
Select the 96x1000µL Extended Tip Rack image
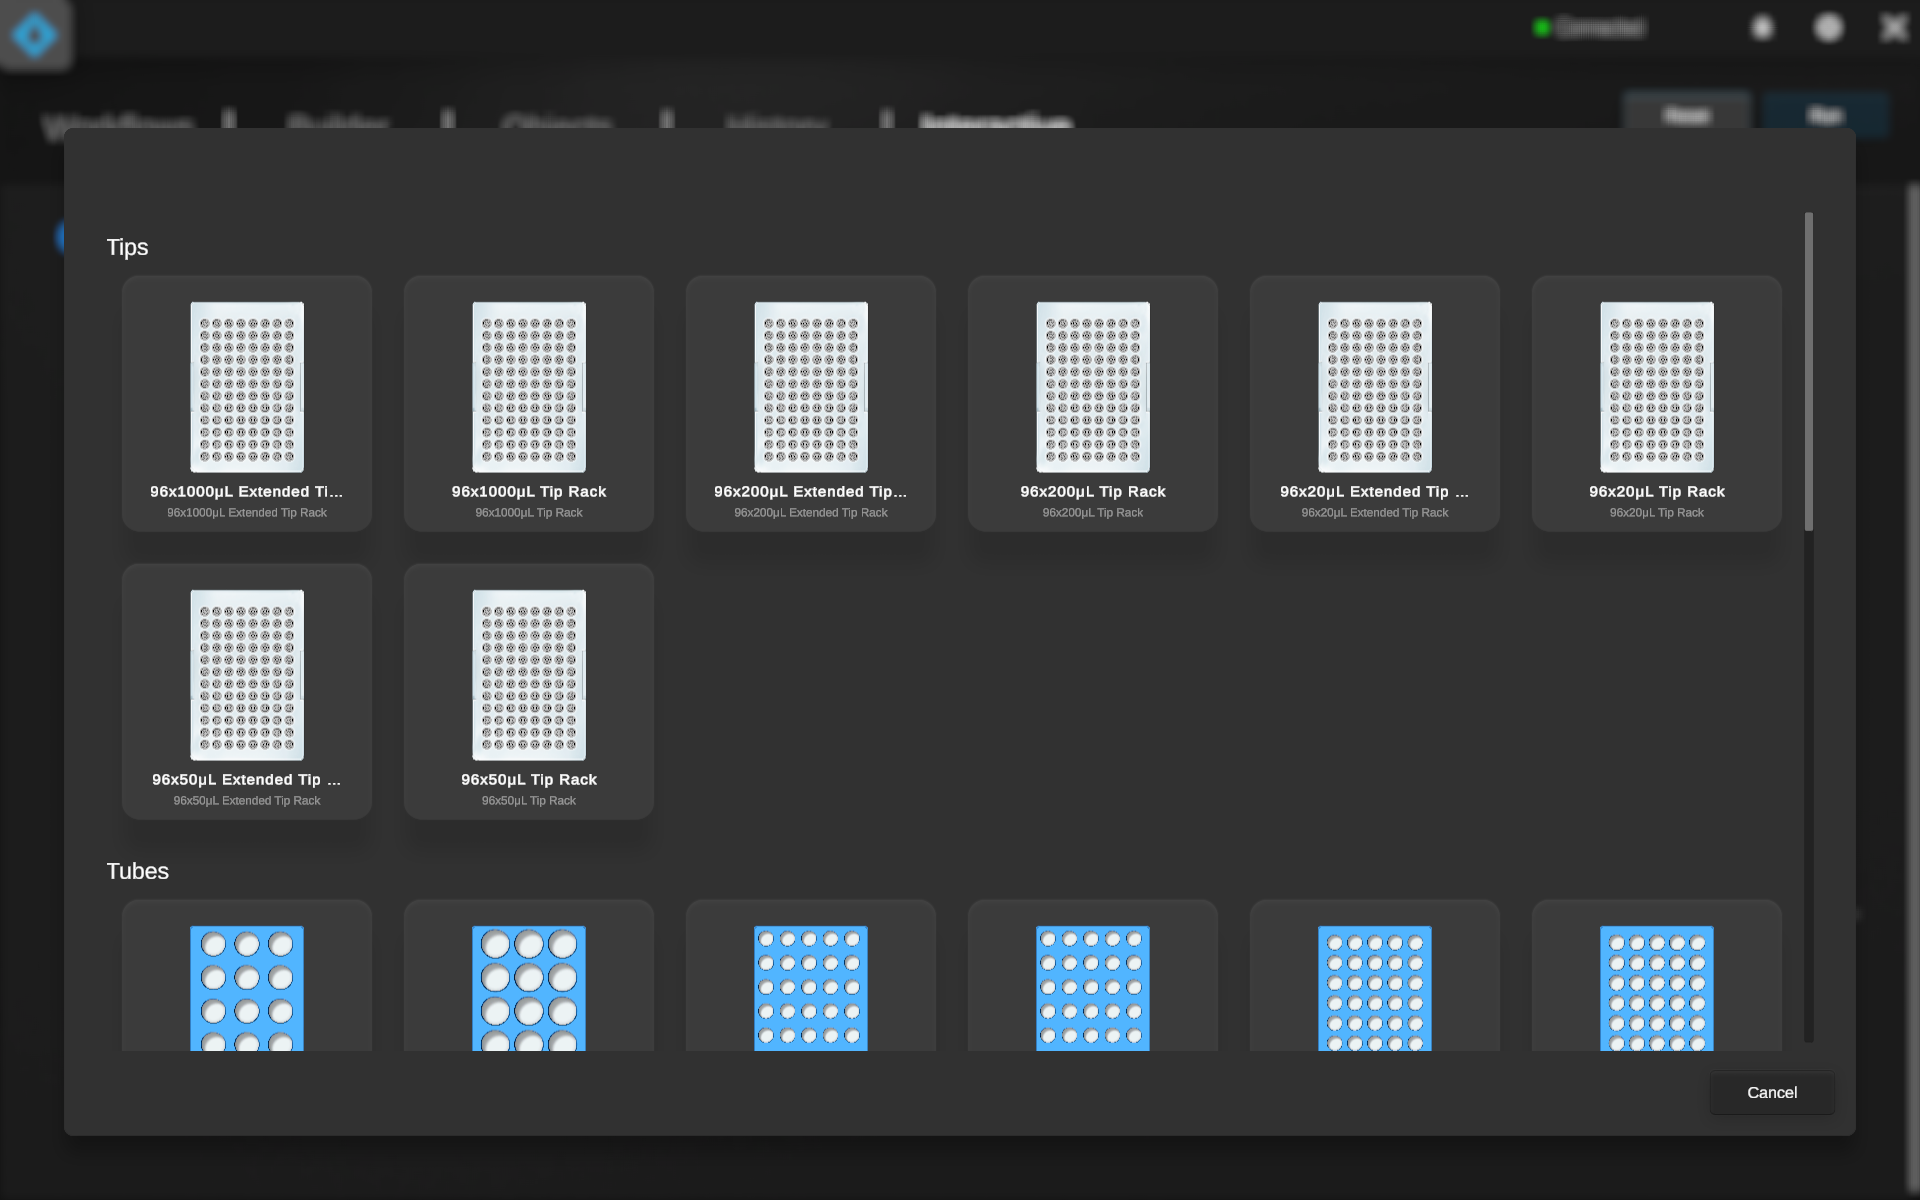[x=247, y=387]
